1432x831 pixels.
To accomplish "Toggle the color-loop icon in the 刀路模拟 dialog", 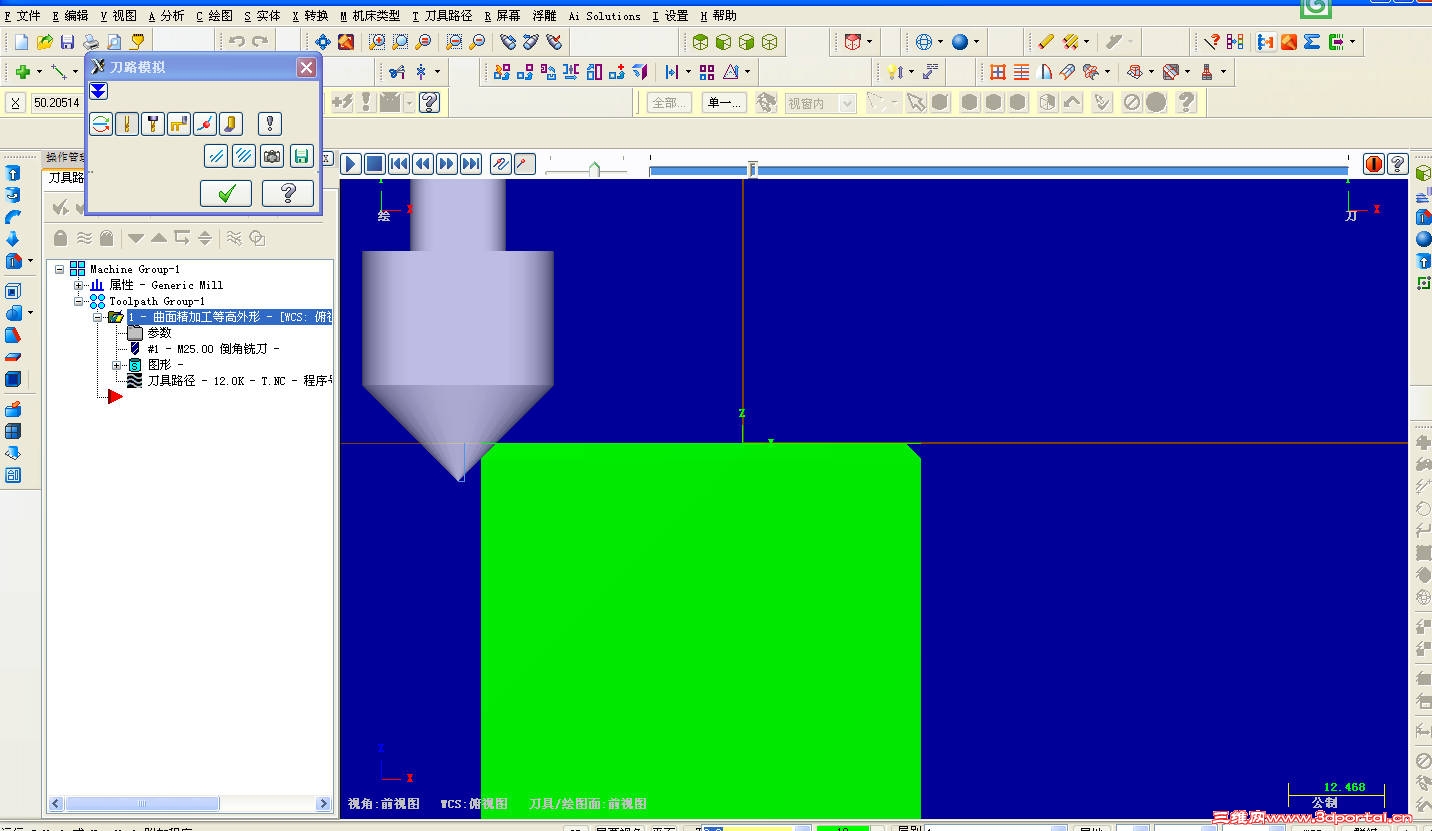I will pyautogui.click(x=101, y=124).
